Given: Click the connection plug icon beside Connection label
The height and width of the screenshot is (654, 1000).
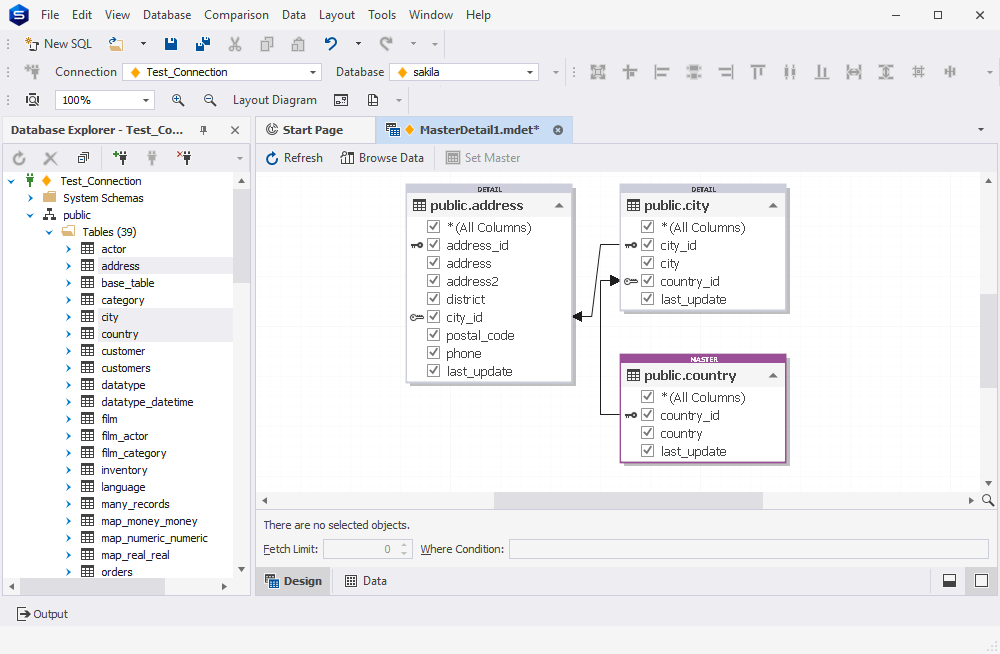Looking at the screenshot, I should point(32,72).
